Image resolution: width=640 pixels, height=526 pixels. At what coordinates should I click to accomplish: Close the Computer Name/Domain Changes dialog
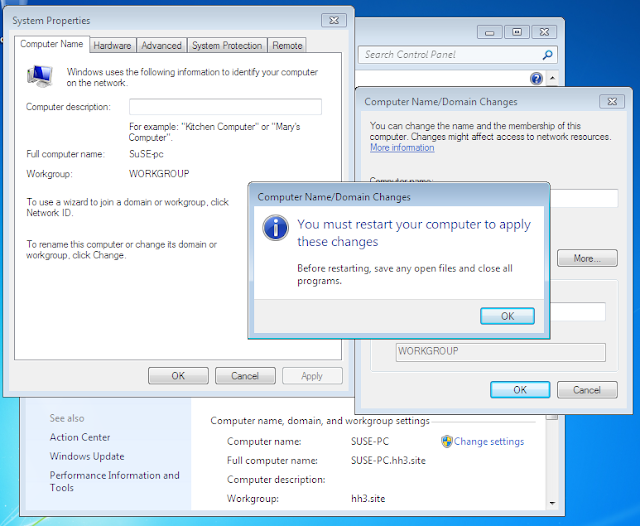pos(612,102)
